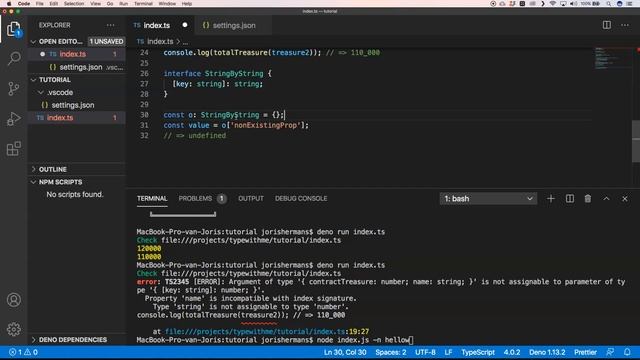Split the editor right
Screen dimensions: 640x360
point(607,25)
